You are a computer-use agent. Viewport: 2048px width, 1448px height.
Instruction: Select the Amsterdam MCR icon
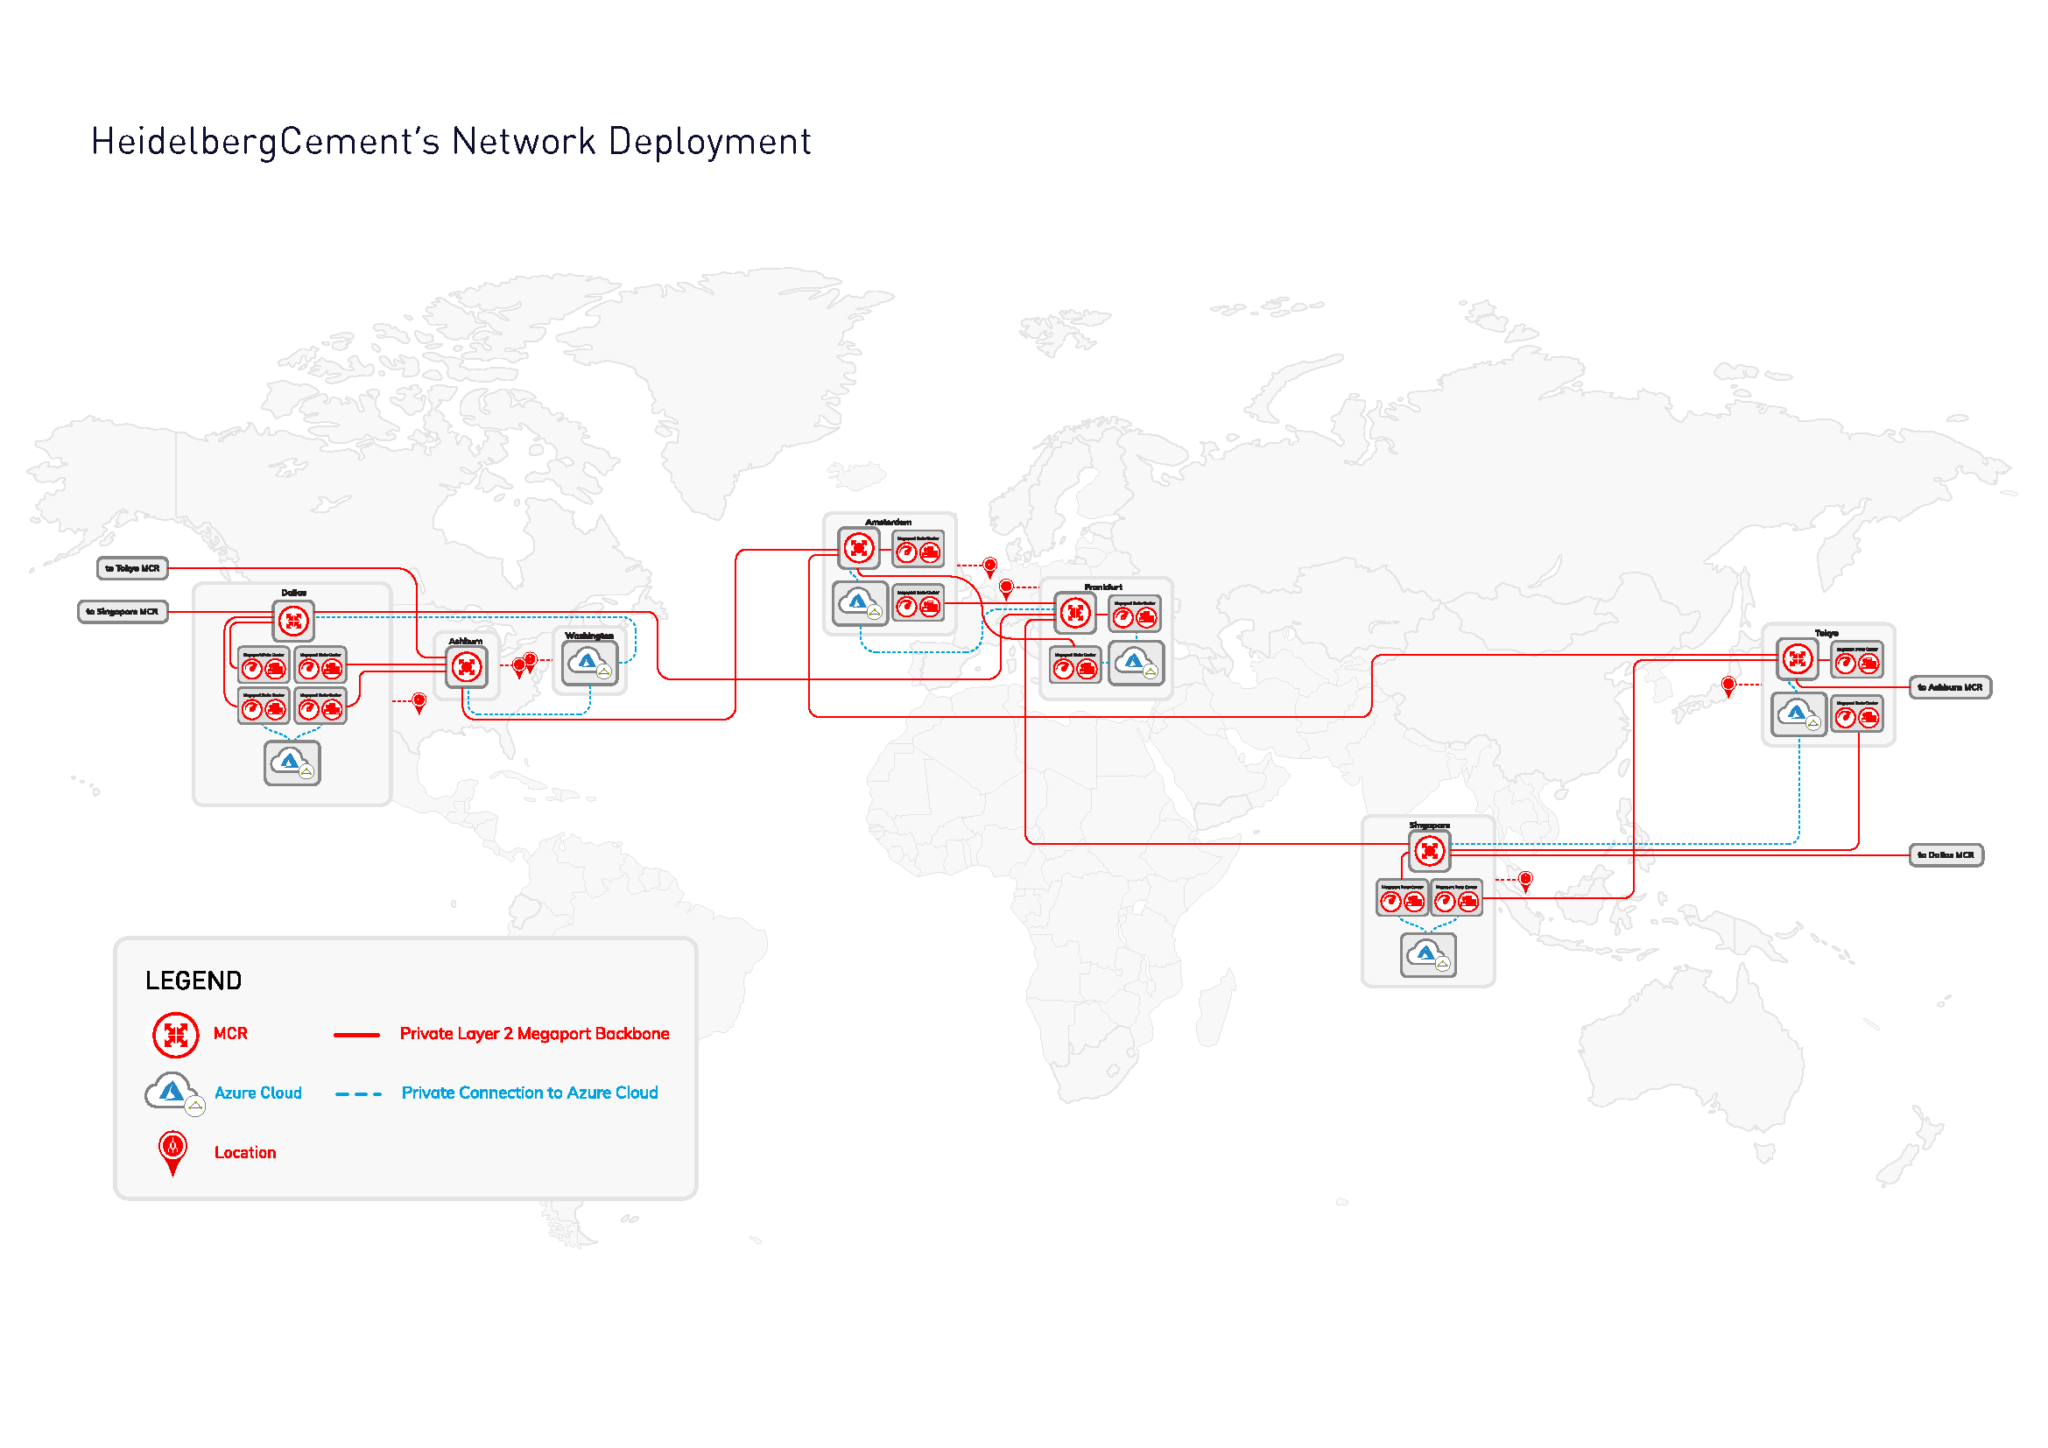(x=858, y=548)
